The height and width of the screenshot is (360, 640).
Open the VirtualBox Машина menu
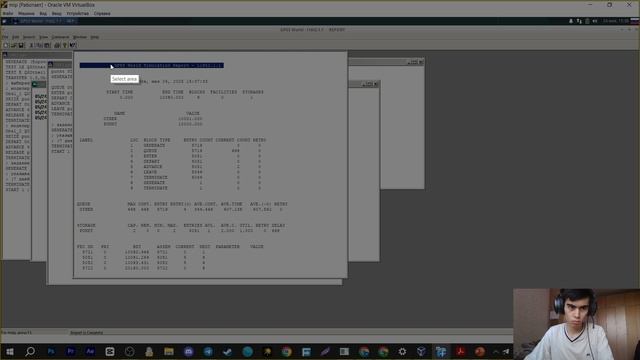coord(26,13)
